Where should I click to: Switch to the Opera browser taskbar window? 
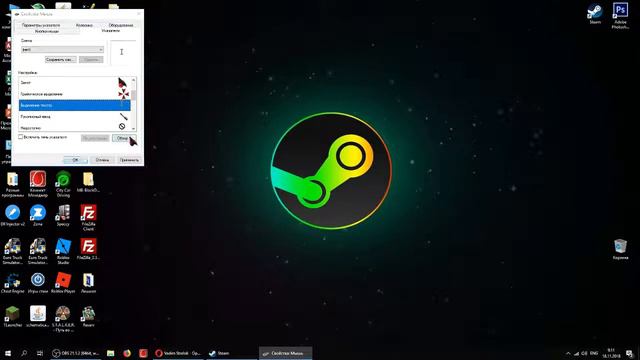[x=178, y=353]
